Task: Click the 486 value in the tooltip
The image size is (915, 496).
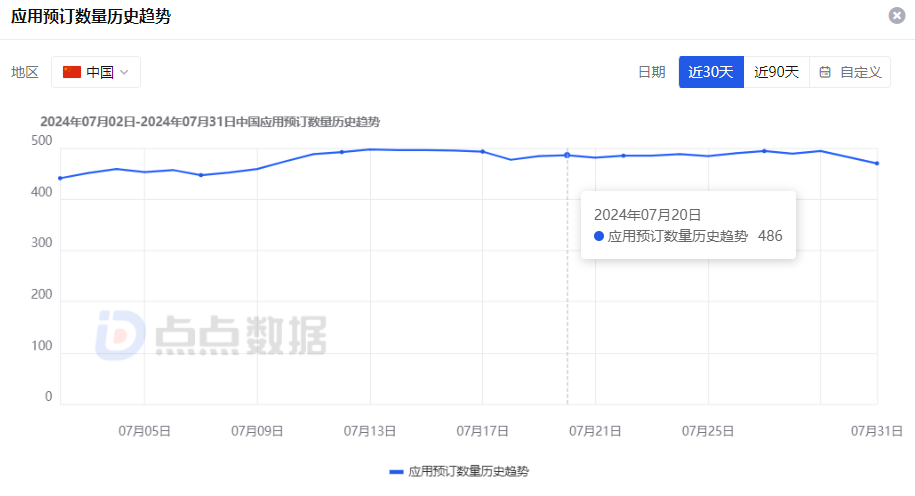Action: coord(770,236)
